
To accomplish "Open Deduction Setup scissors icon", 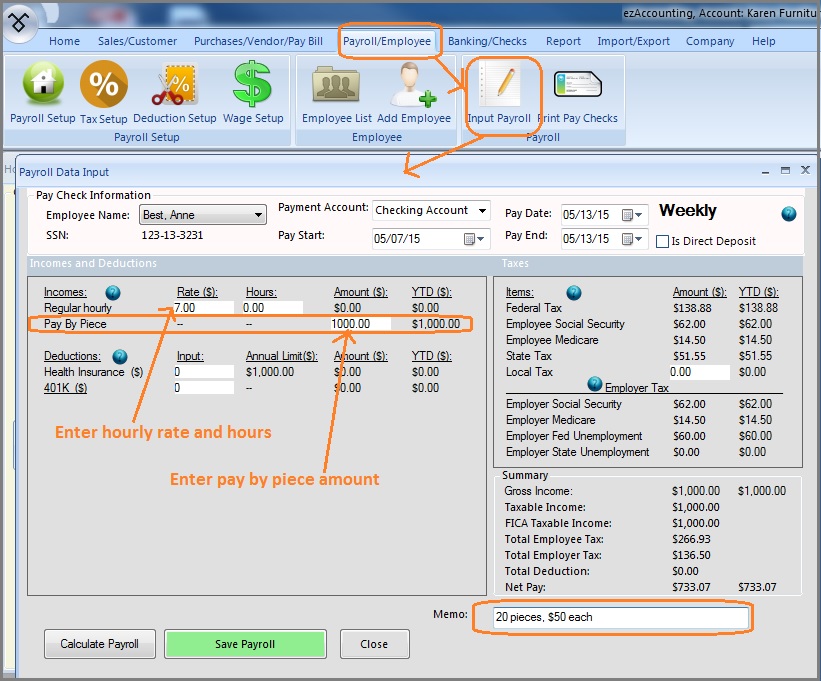I will coord(174,84).
